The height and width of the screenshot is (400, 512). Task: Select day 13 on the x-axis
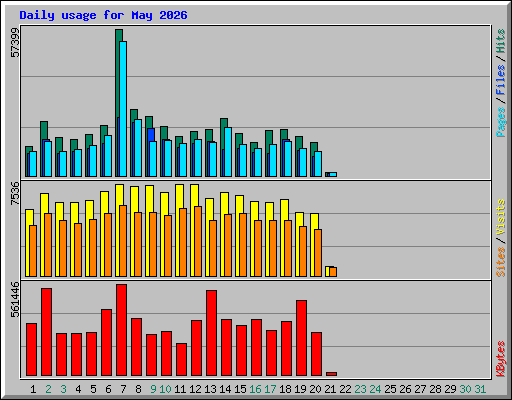[210, 389]
